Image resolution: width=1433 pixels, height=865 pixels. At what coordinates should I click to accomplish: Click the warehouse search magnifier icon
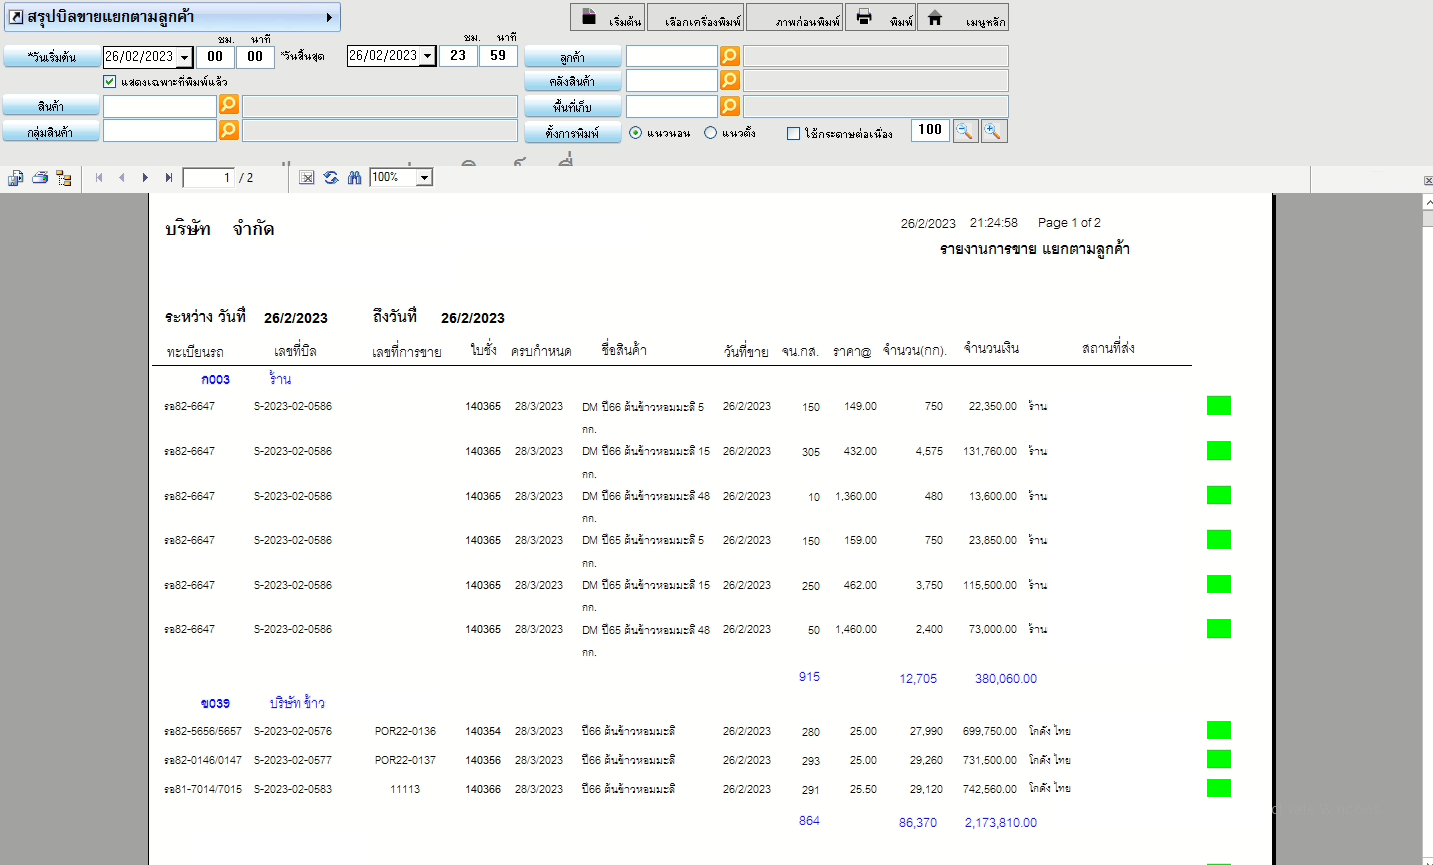(730, 80)
